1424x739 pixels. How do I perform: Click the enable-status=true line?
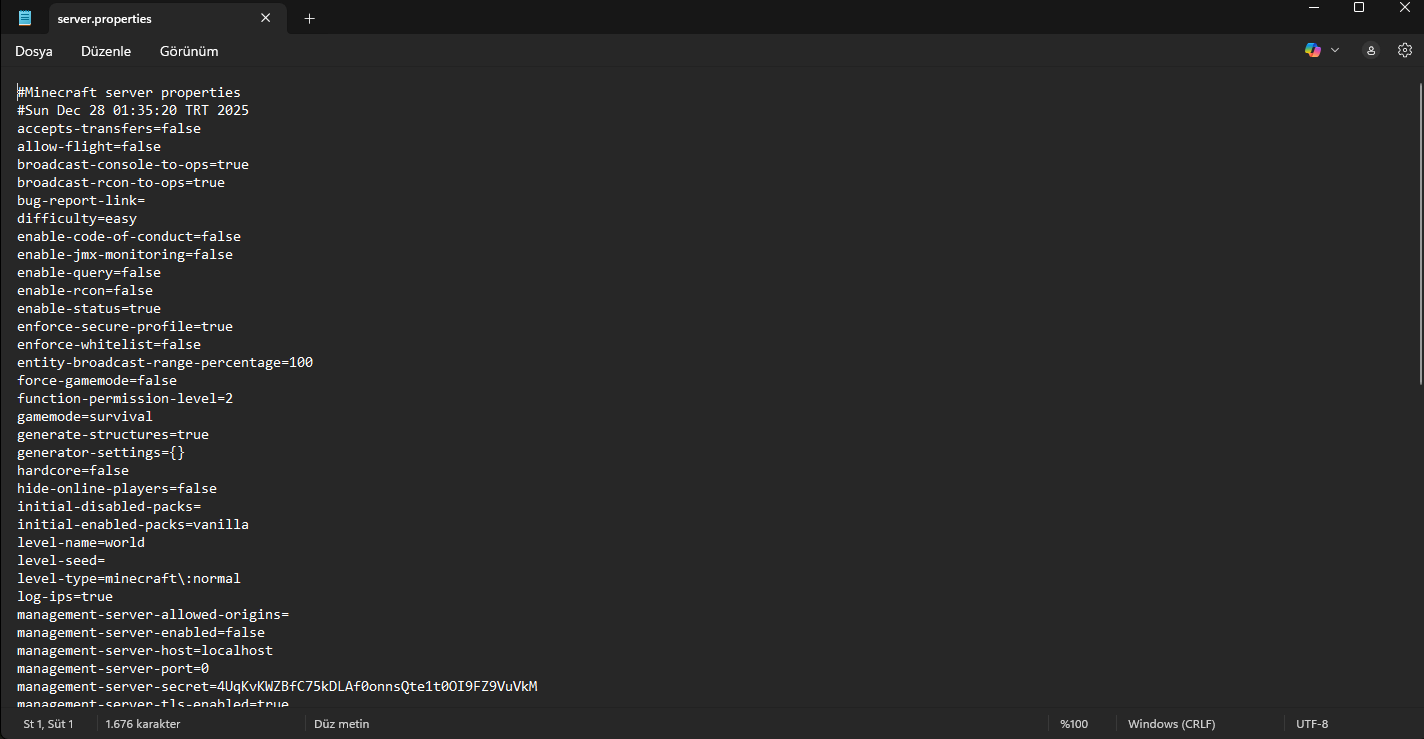tap(89, 308)
